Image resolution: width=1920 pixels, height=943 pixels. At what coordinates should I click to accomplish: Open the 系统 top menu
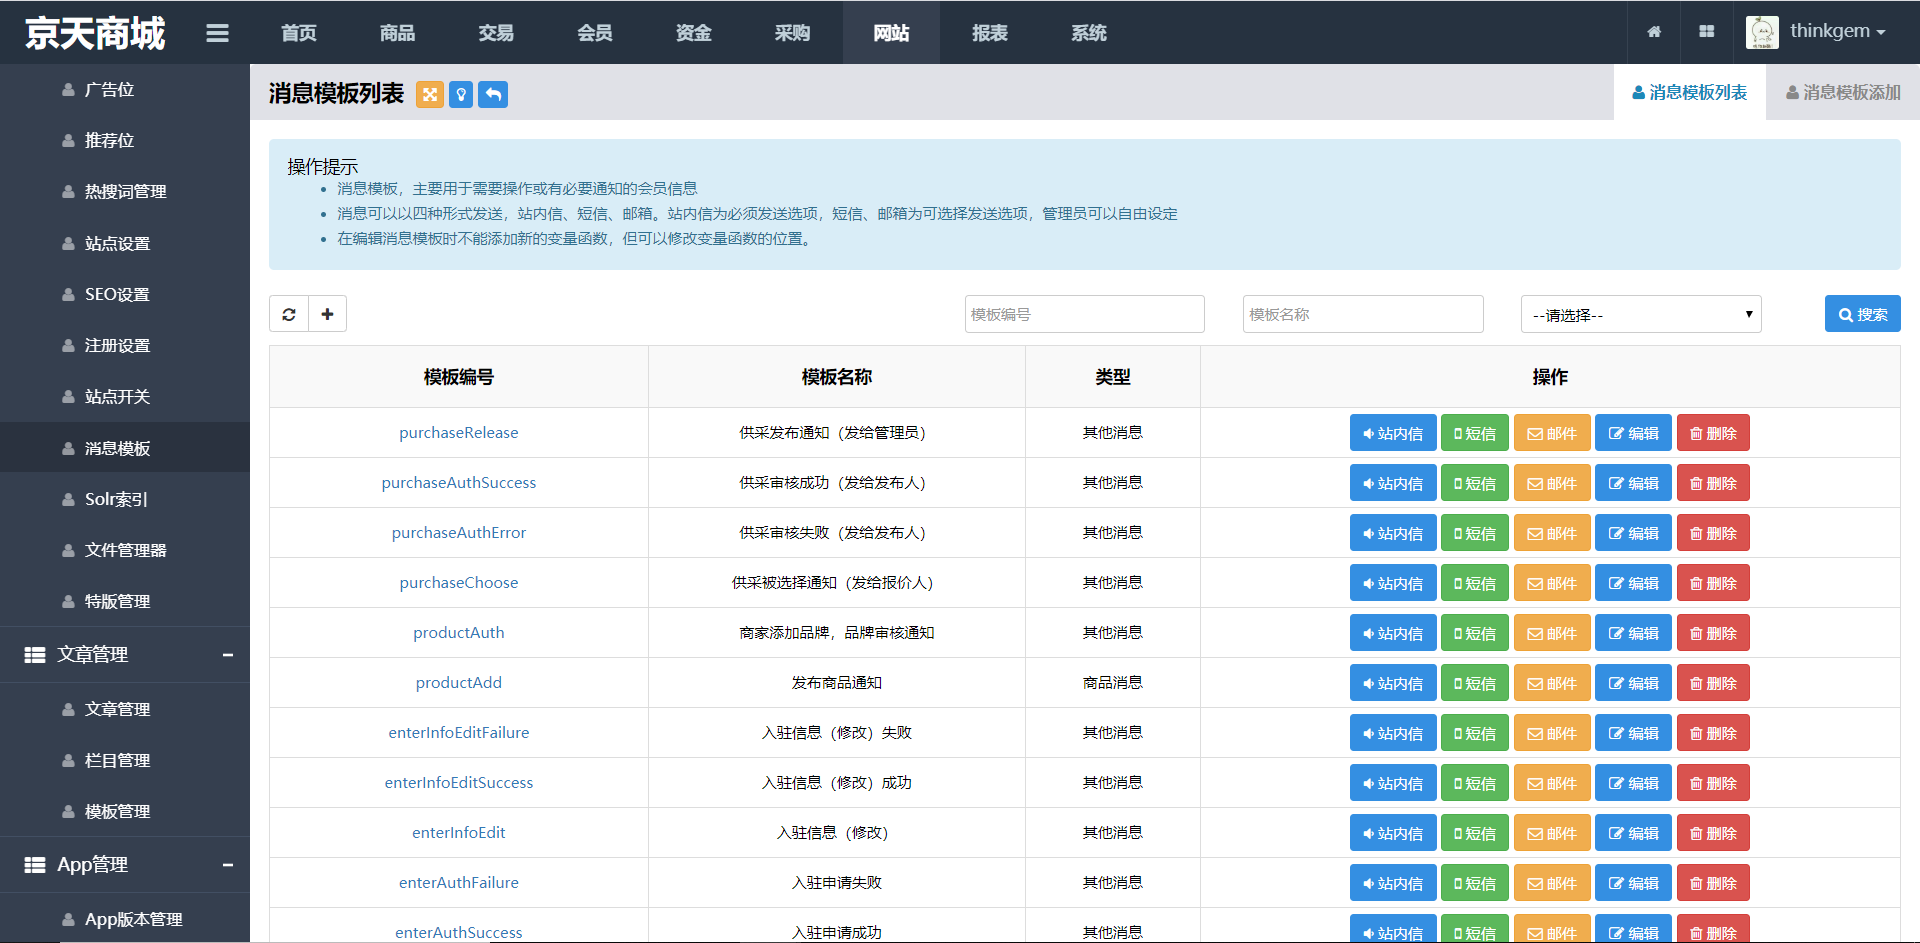click(x=1089, y=33)
